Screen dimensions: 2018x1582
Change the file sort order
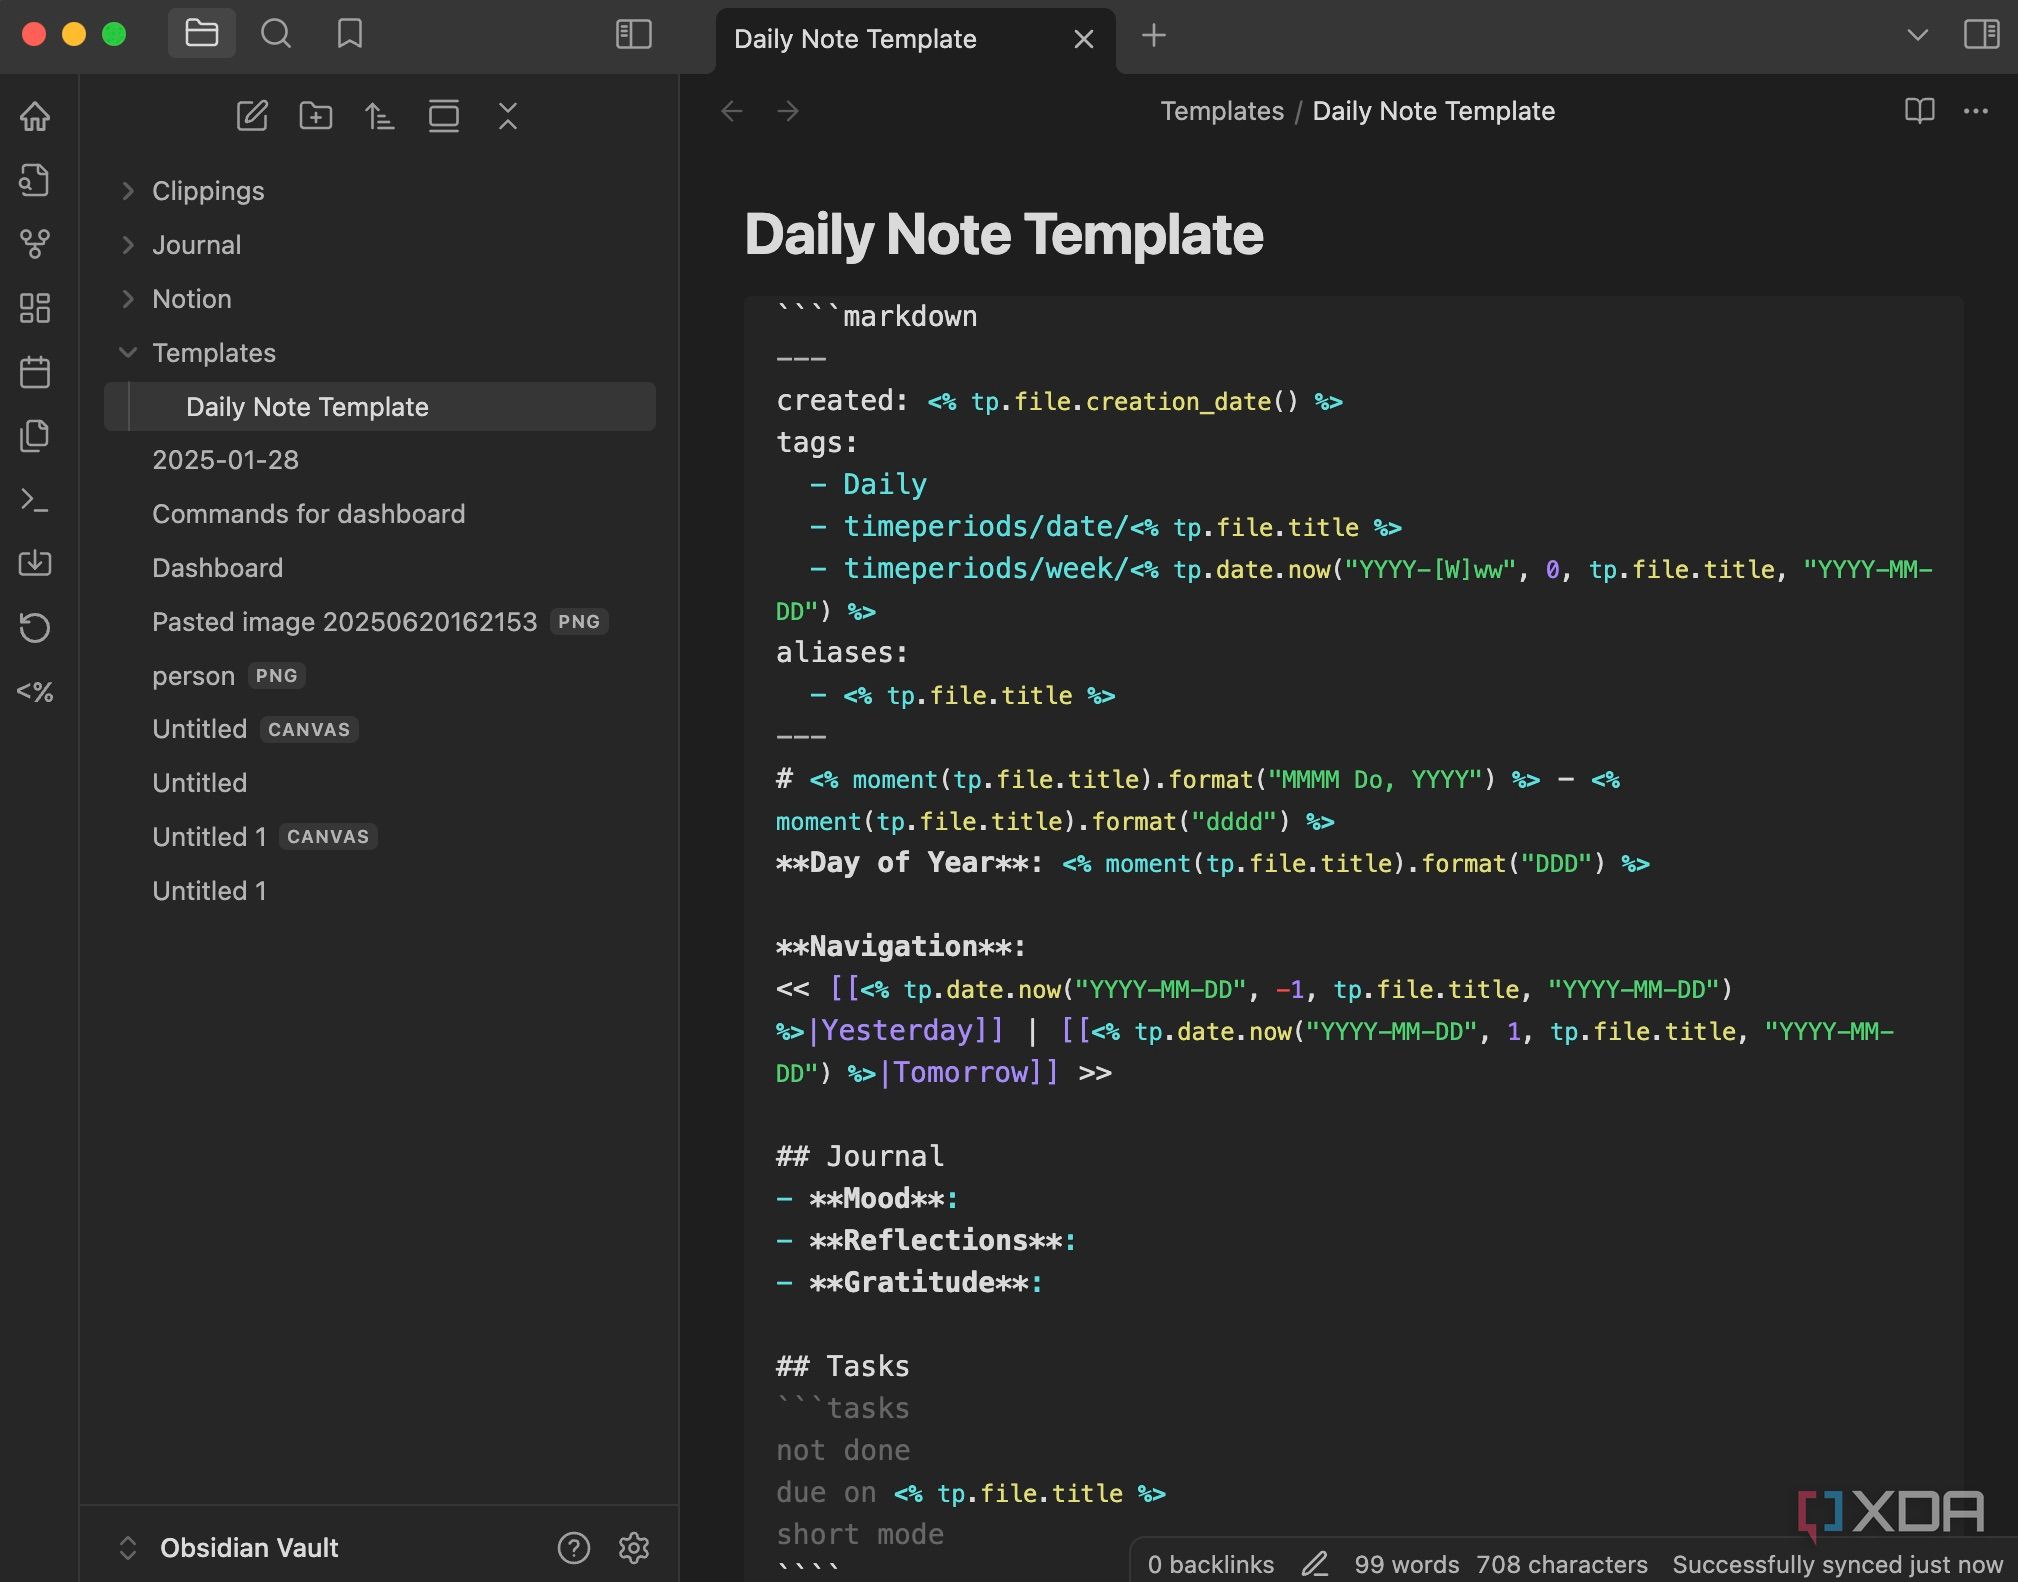pyautogui.click(x=380, y=116)
